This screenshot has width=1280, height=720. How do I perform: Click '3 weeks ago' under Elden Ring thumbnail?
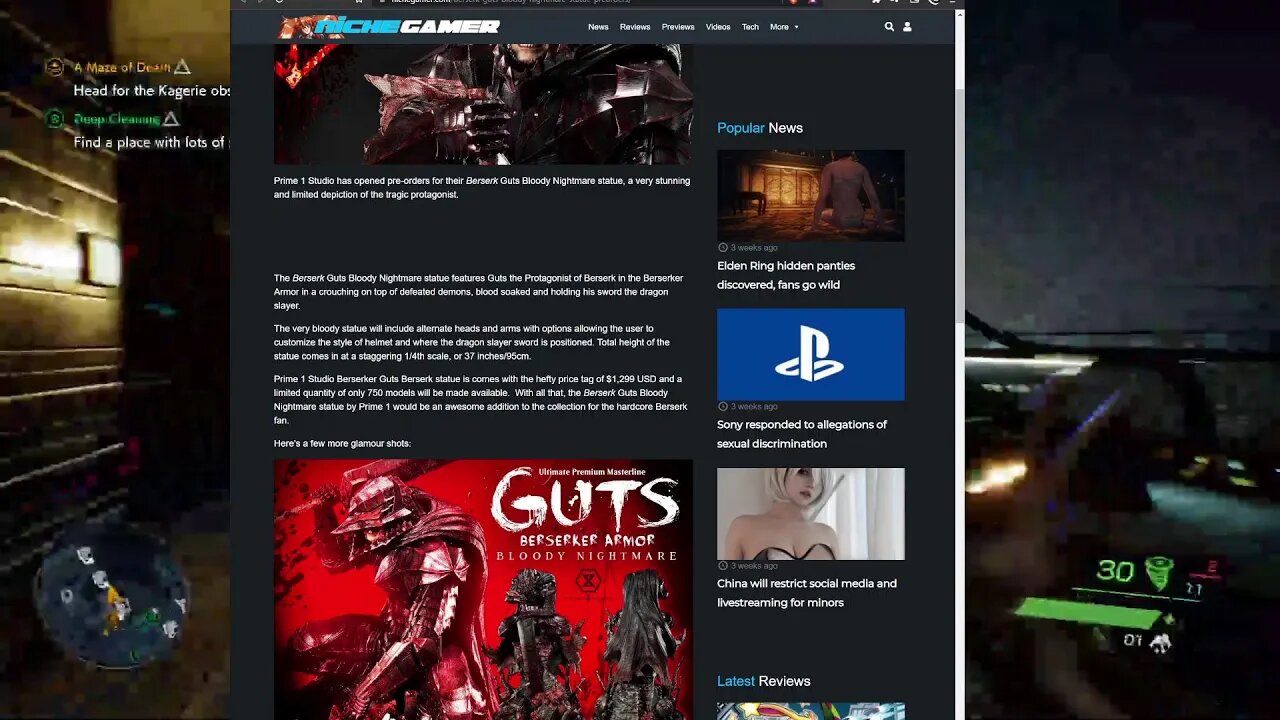click(754, 247)
